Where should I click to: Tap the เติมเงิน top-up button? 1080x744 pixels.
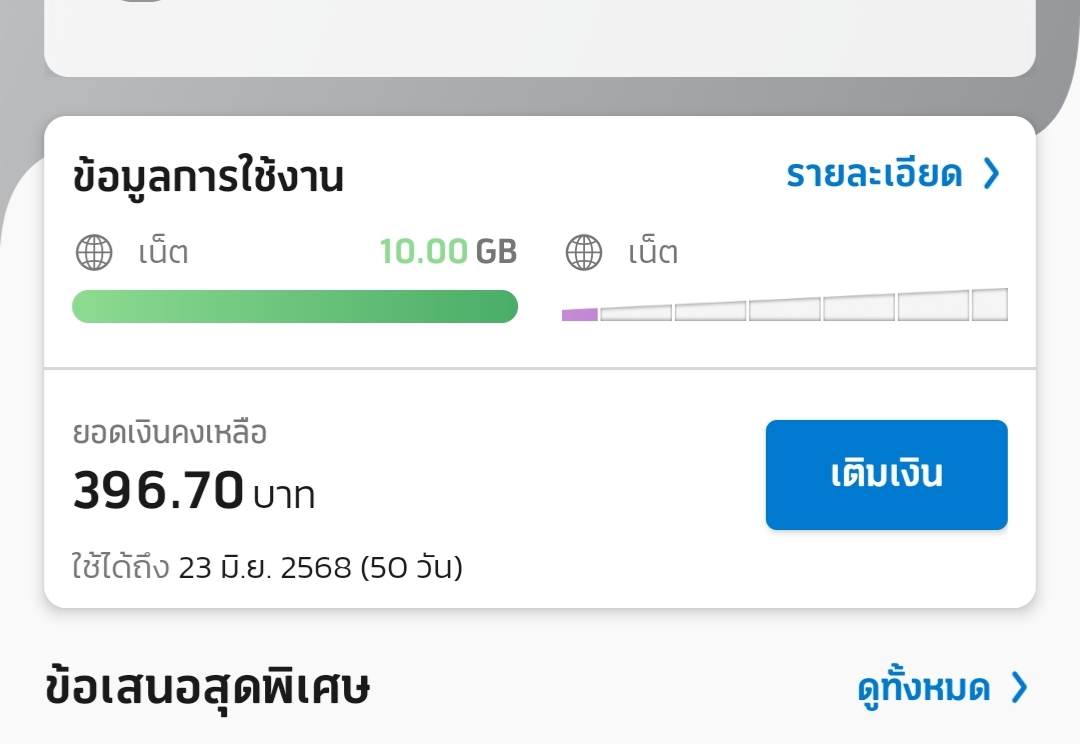pyautogui.click(x=886, y=475)
